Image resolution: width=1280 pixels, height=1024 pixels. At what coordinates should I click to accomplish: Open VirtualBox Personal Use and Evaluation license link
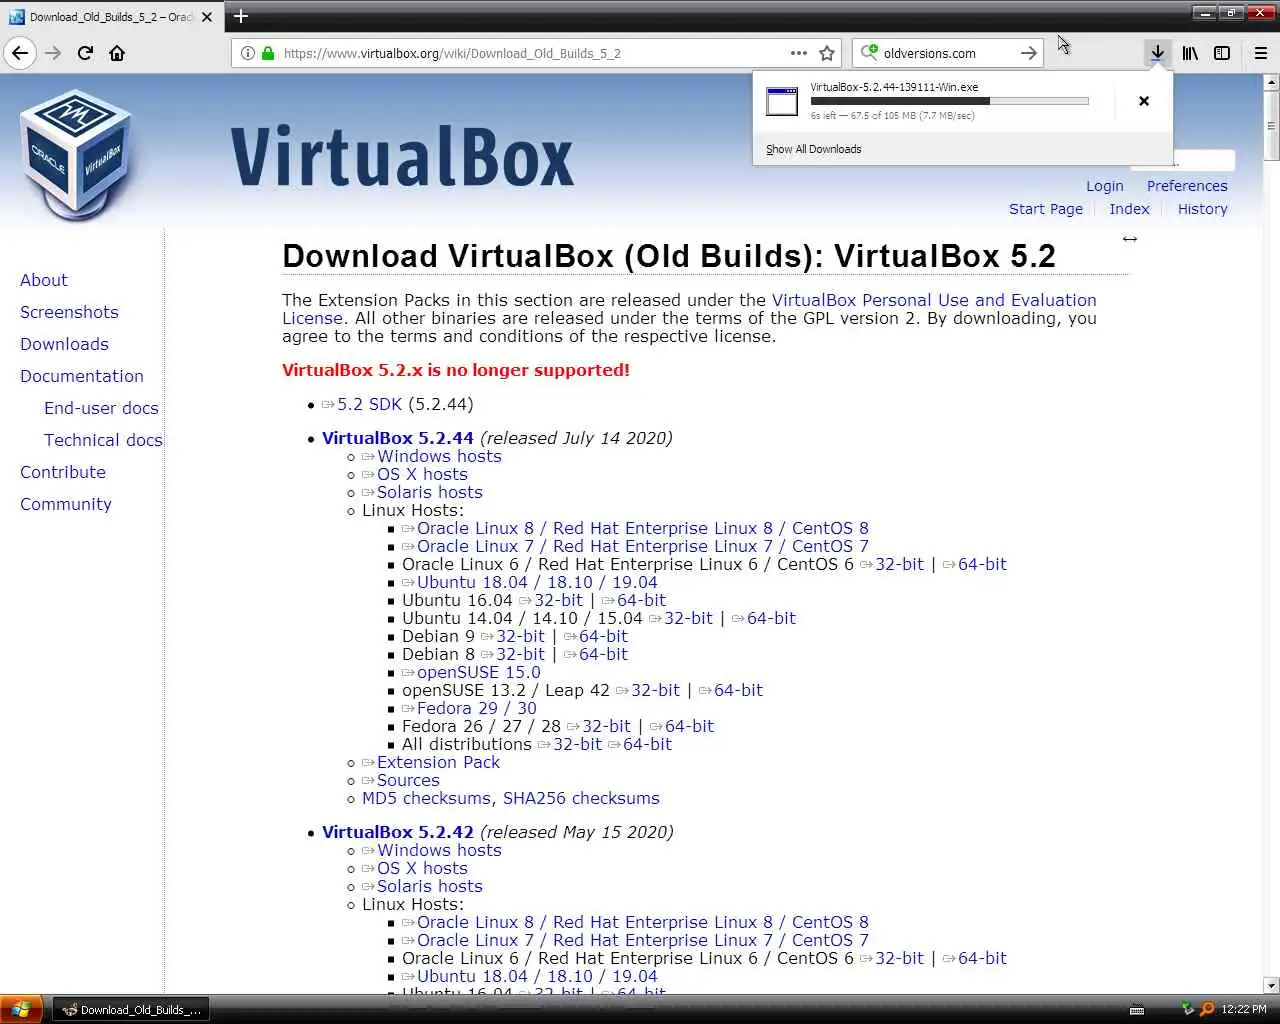click(934, 300)
